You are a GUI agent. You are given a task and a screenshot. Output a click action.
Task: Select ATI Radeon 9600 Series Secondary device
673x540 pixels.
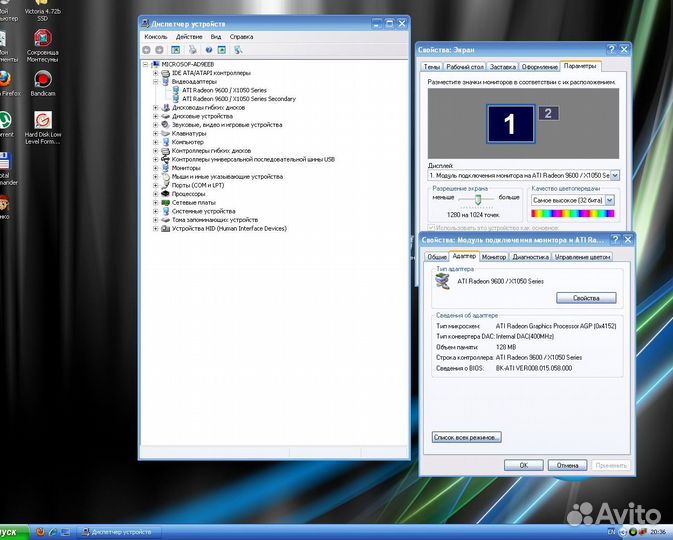tap(238, 99)
